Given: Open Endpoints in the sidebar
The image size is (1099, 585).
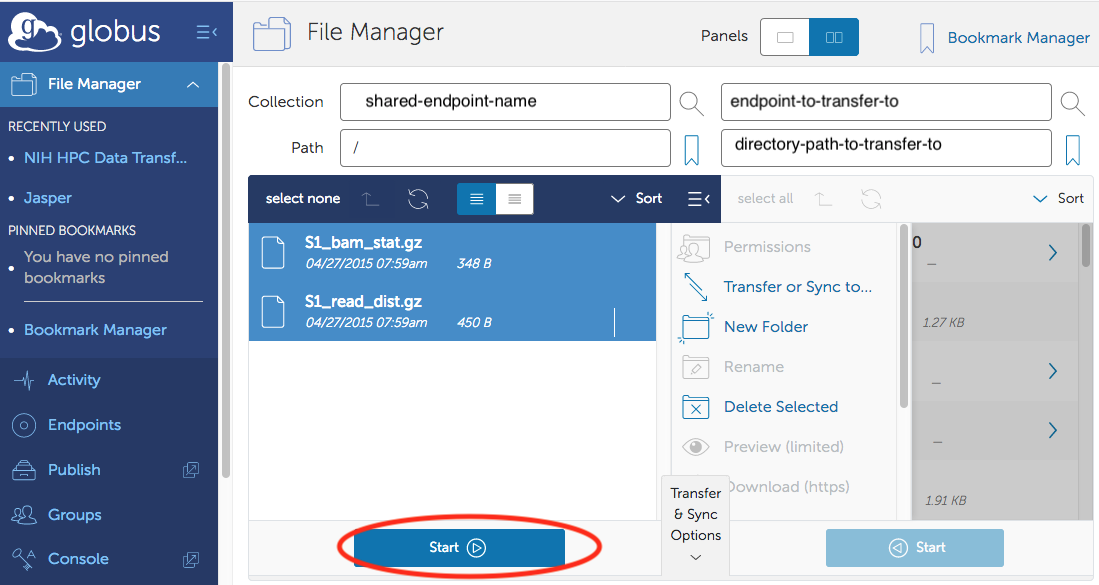Looking at the screenshot, I should click(84, 425).
